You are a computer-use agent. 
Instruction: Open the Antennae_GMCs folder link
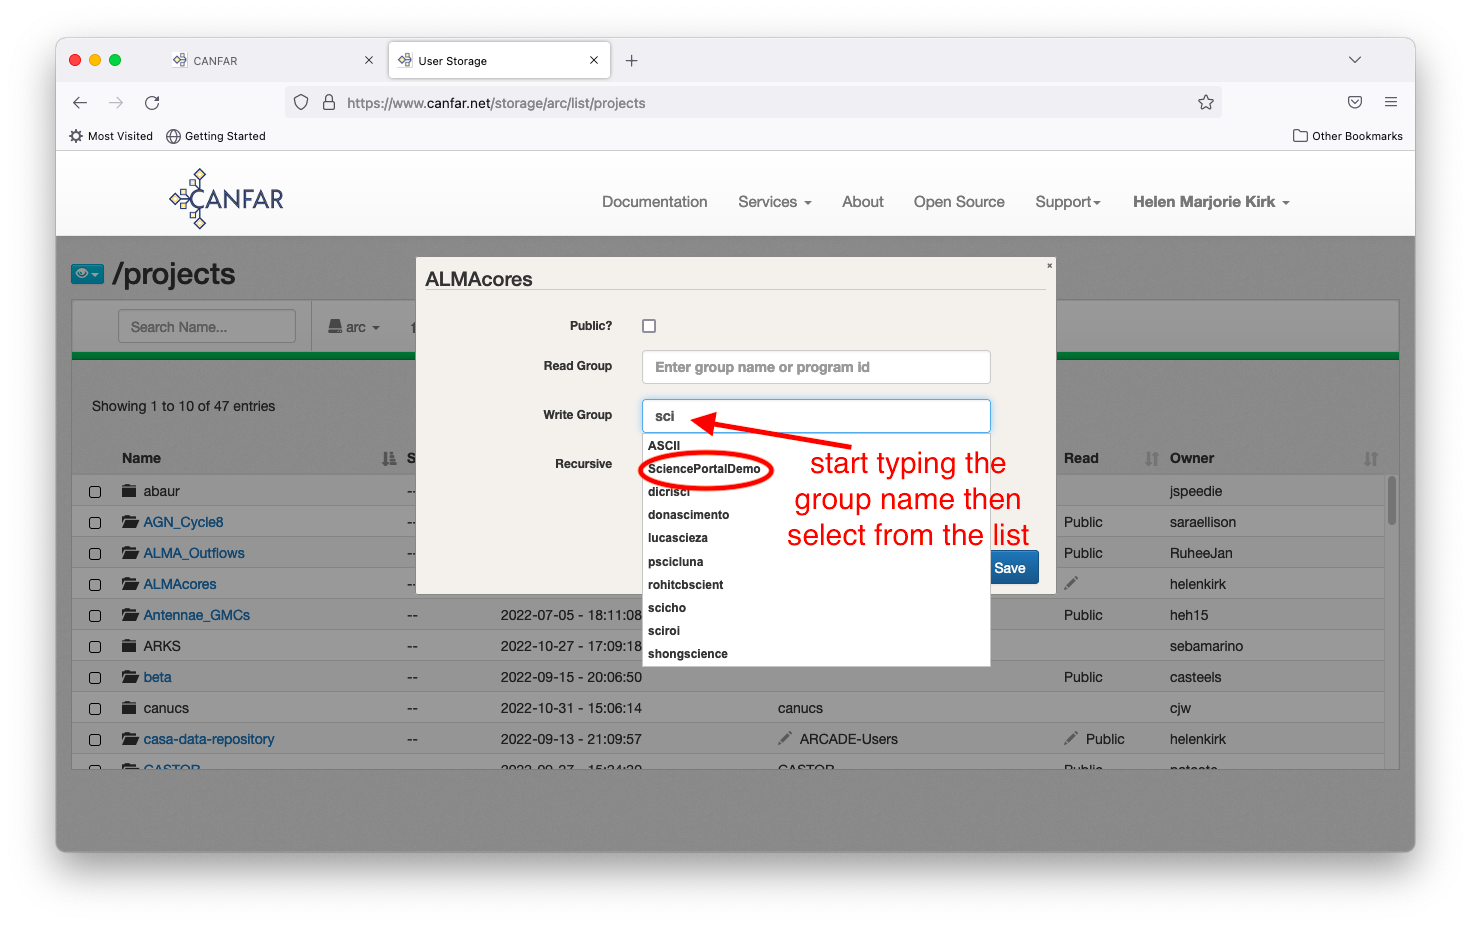(196, 615)
